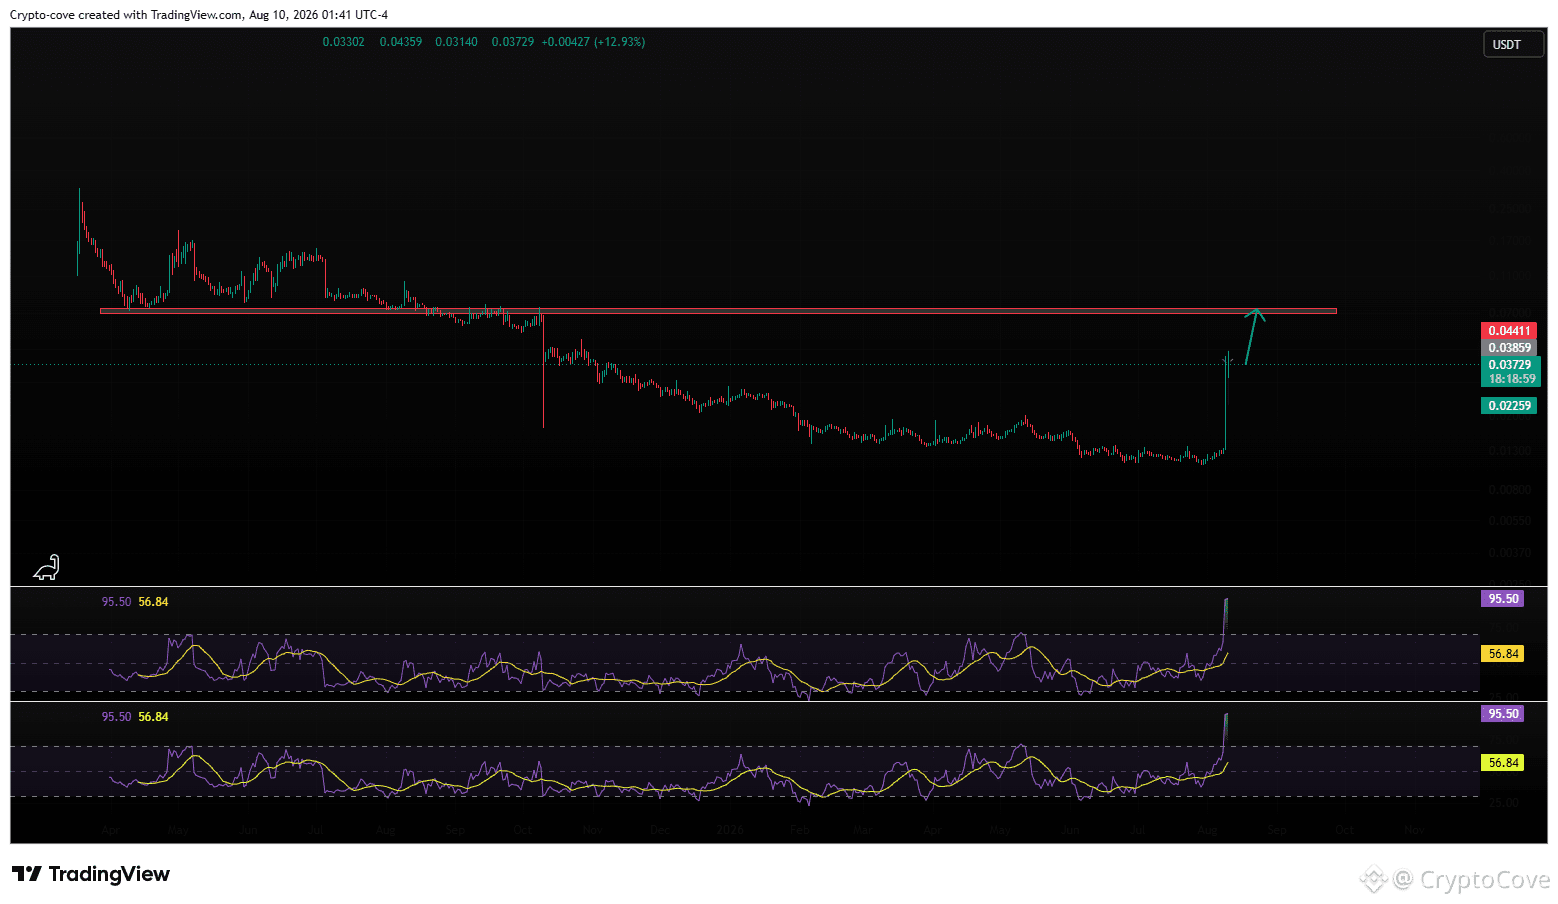
Task: Click purple 95.50 scale label in upper indicator pane
Action: click(x=1503, y=599)
